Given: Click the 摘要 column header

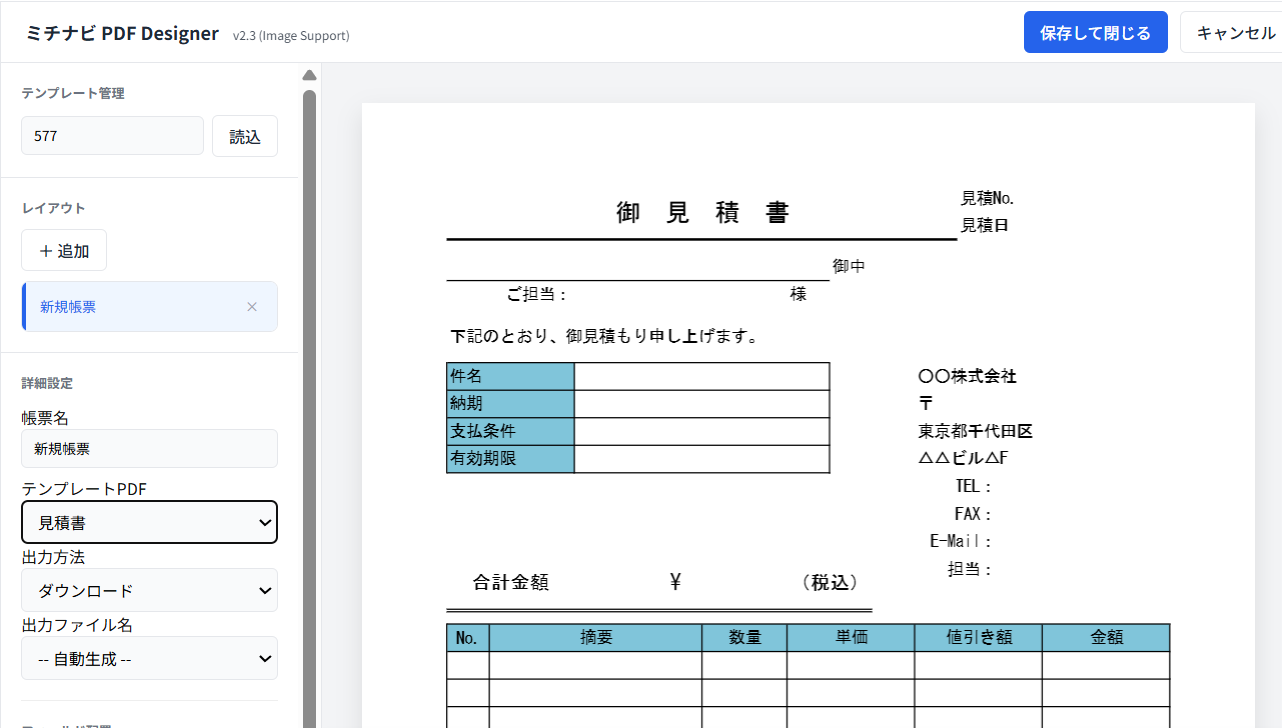Looking at the screenshot, I should pyautogui.click(x=596, y=637).
